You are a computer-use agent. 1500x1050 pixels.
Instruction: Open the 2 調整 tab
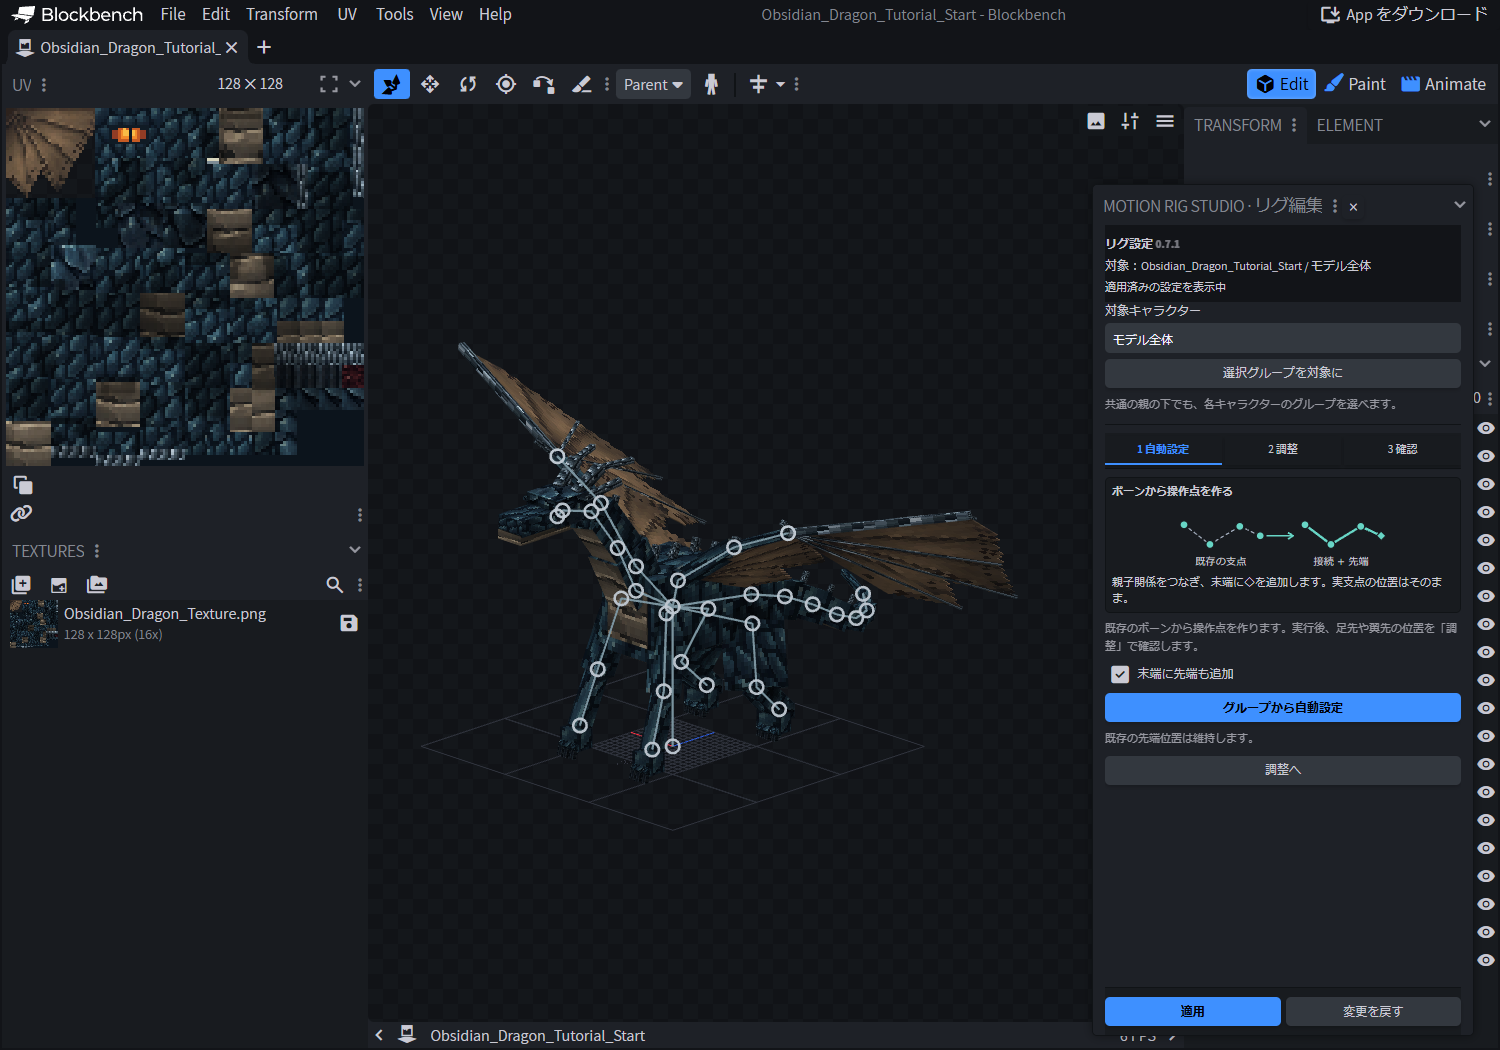point(1282,449)
